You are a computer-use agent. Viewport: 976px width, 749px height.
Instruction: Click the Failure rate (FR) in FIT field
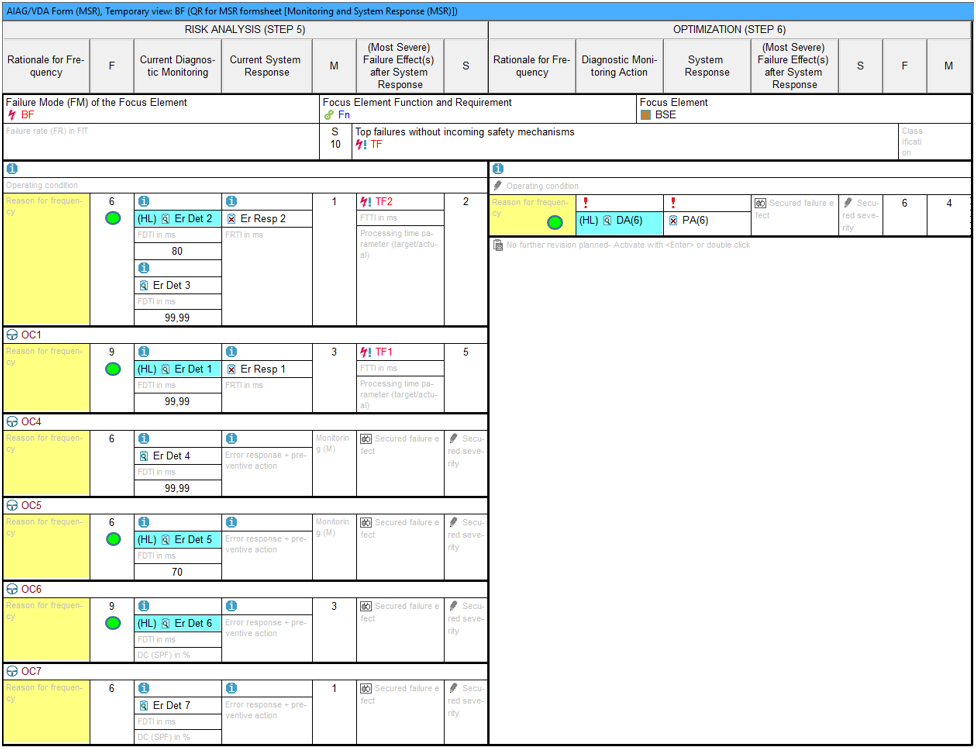pyautogui.click(x=161, y=142)
